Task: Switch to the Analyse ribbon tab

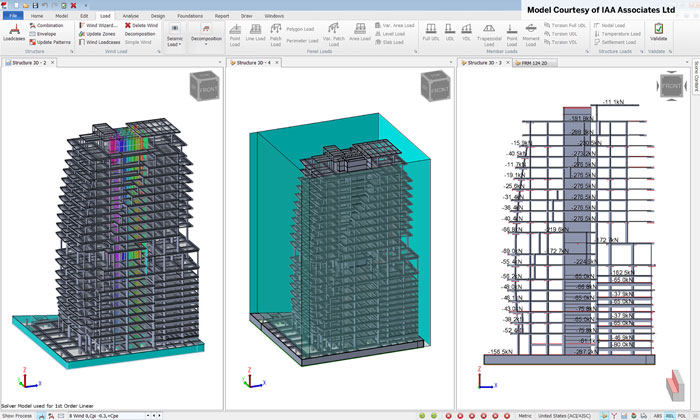Action: point(130,16)
